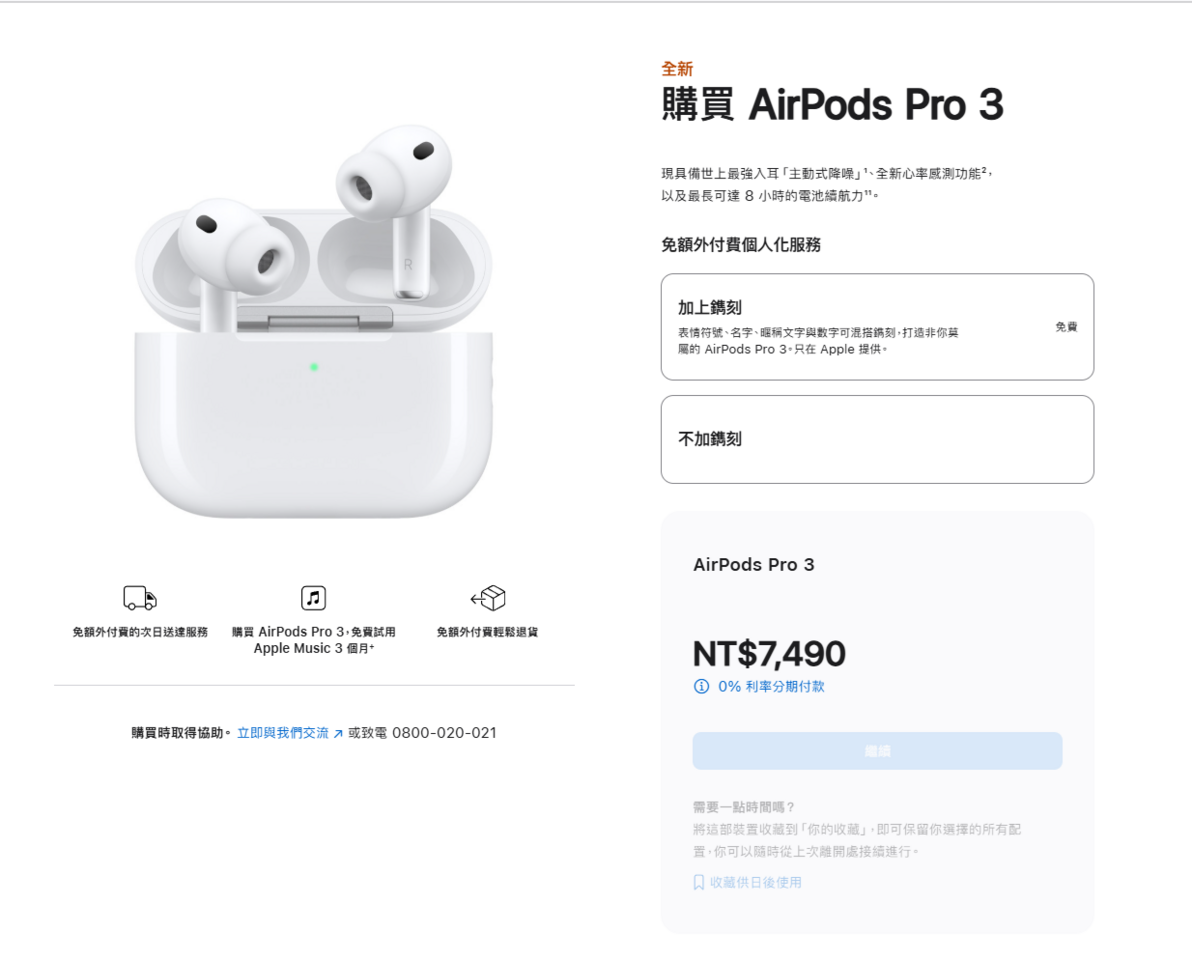Click the external arrow icon after chat link

tap(338, 733)
